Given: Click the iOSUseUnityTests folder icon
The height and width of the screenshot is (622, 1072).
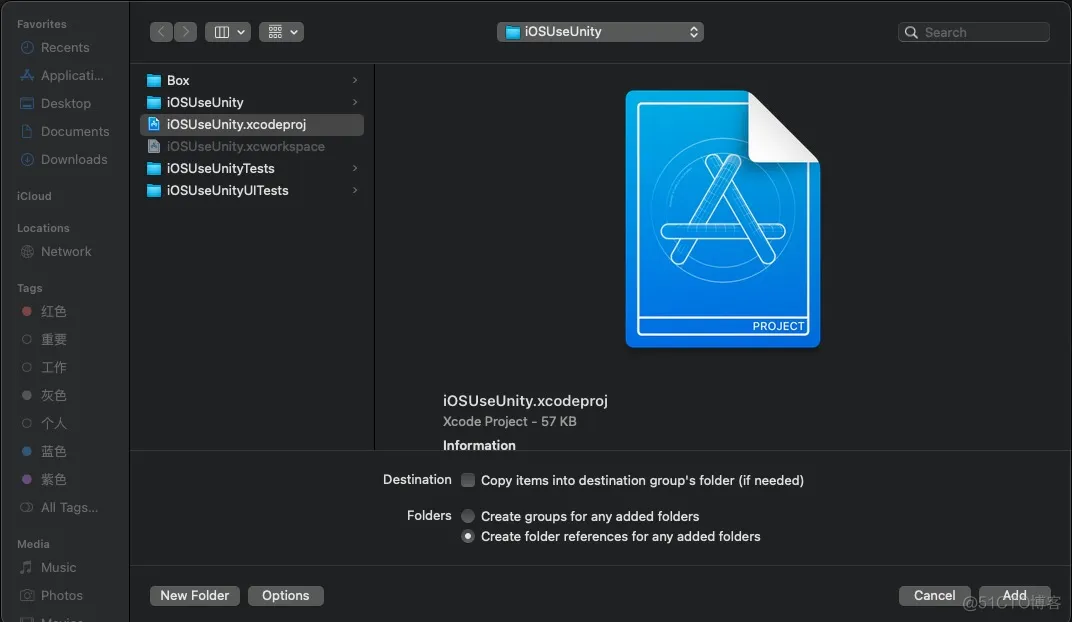Looking at the screenshot, I should (x=154, y=169).
